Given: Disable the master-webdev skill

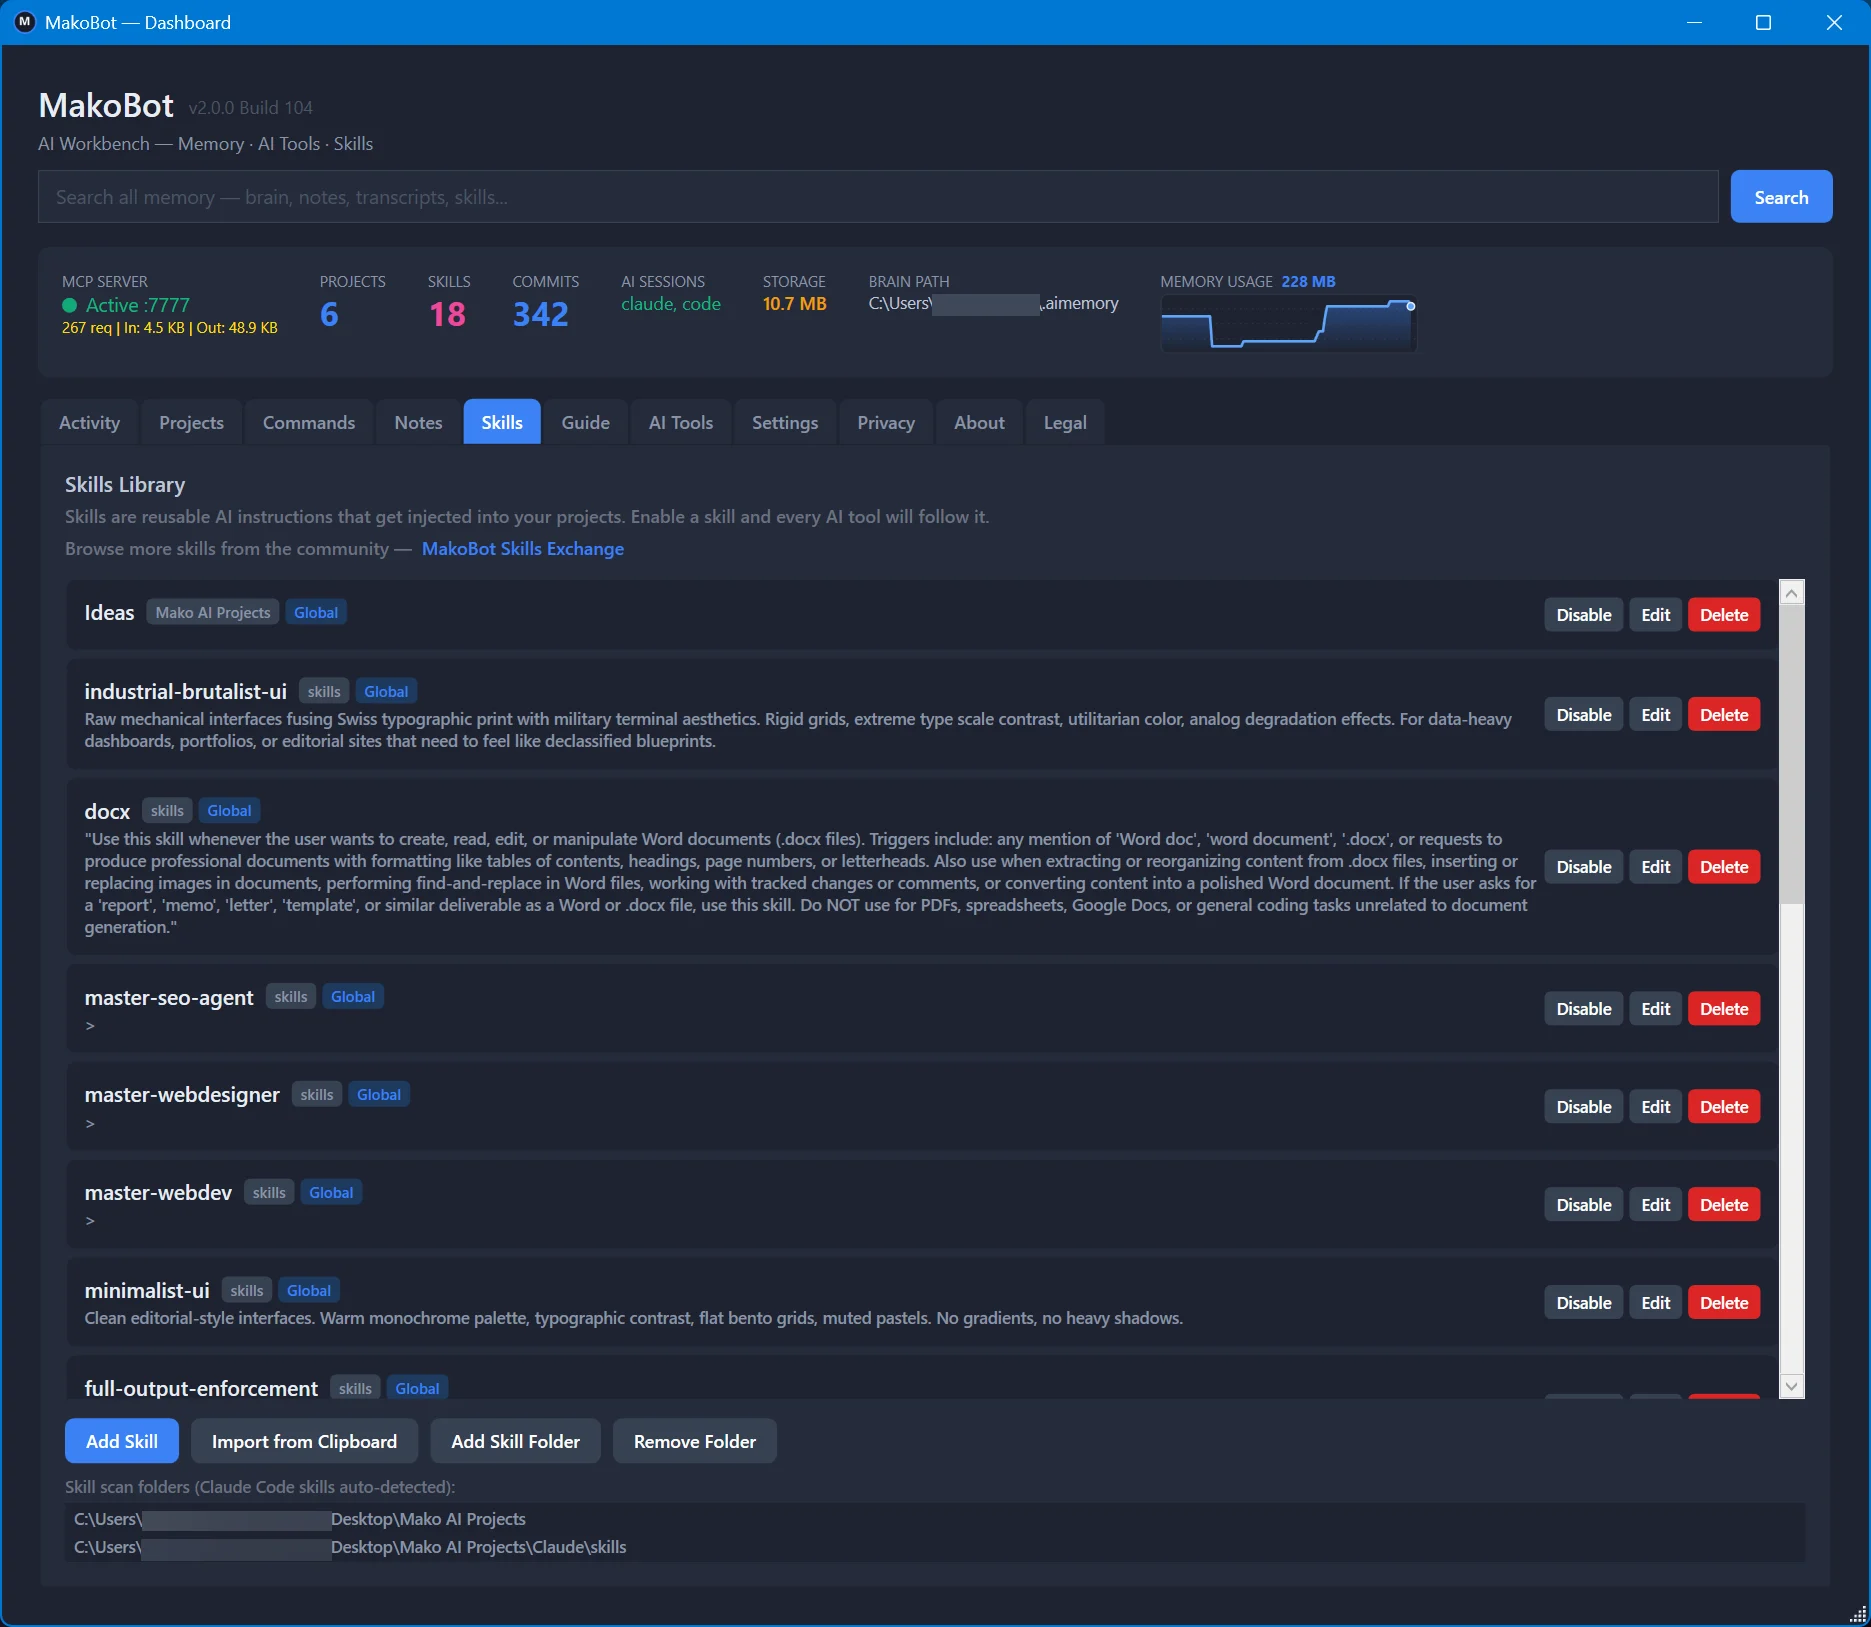Looking at the screenshot, I should [1583, 1205].
